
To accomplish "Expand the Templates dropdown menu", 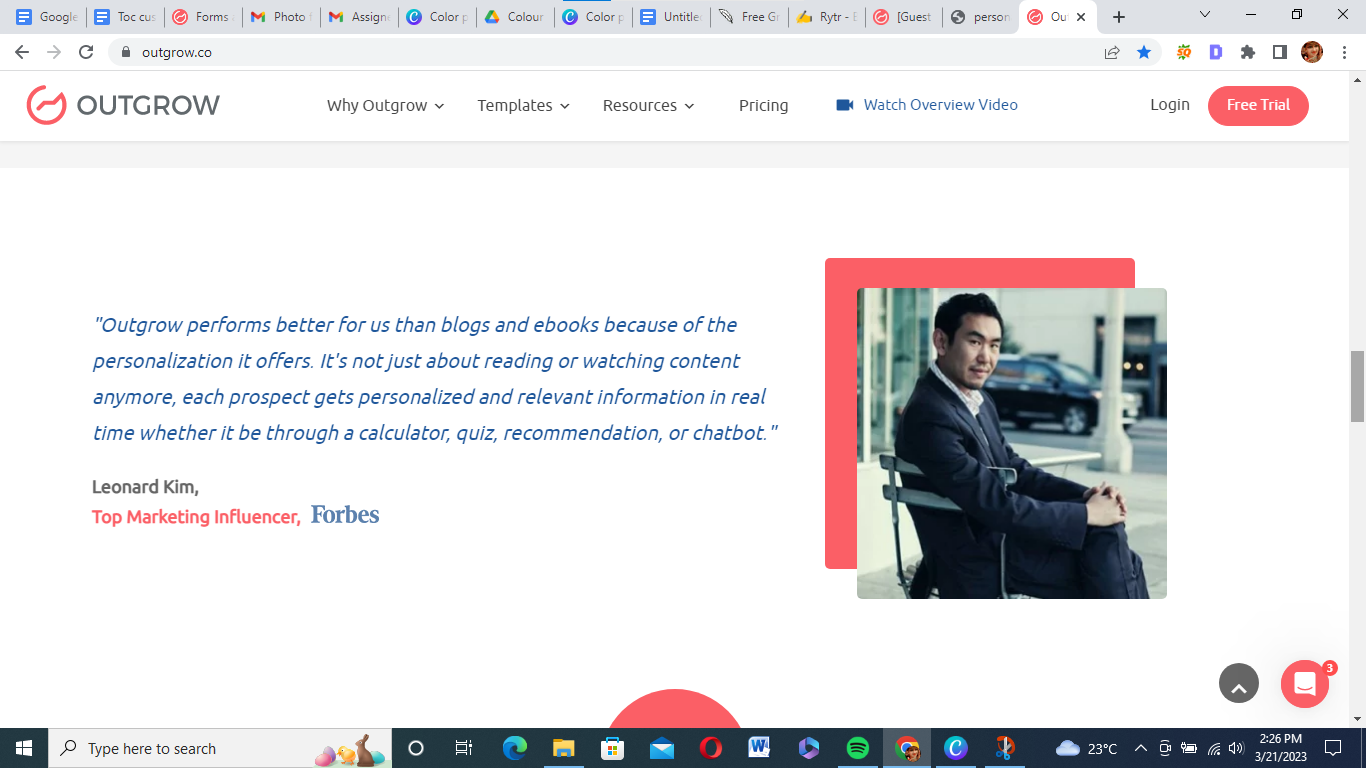I will [x=523, y=105].
